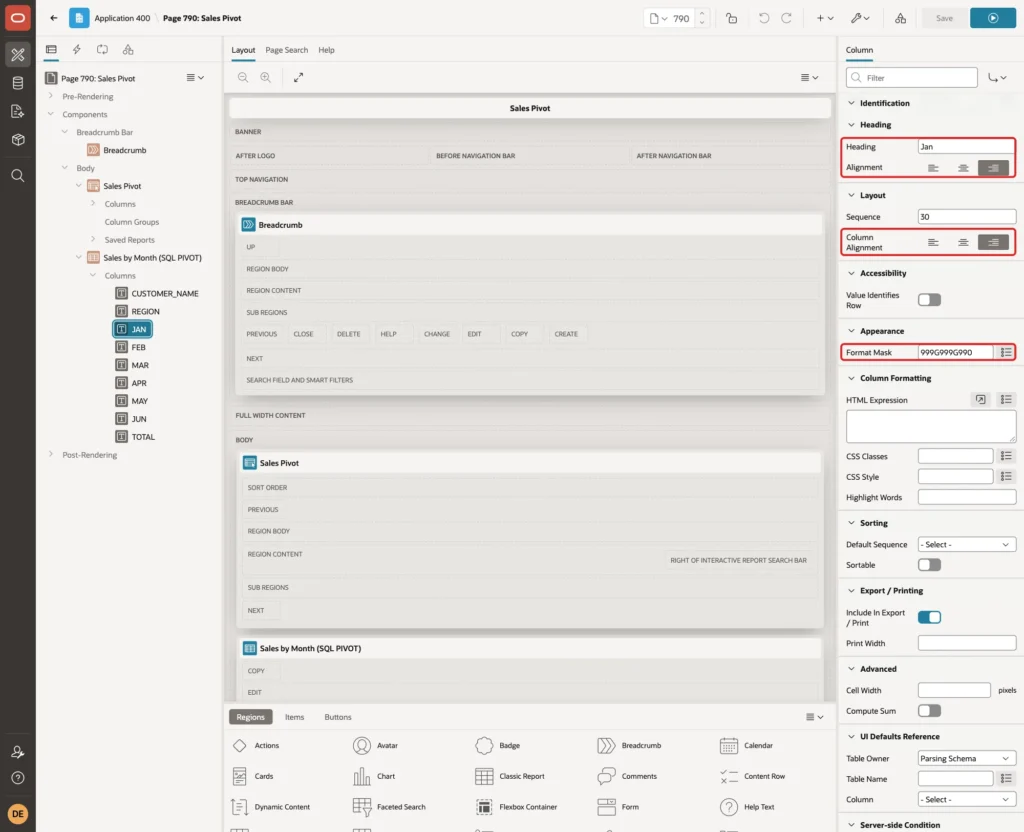This screenshot has height=832, width=1024.
Task: Open the Processing tab icon in left pane
Action: point(102,50)
